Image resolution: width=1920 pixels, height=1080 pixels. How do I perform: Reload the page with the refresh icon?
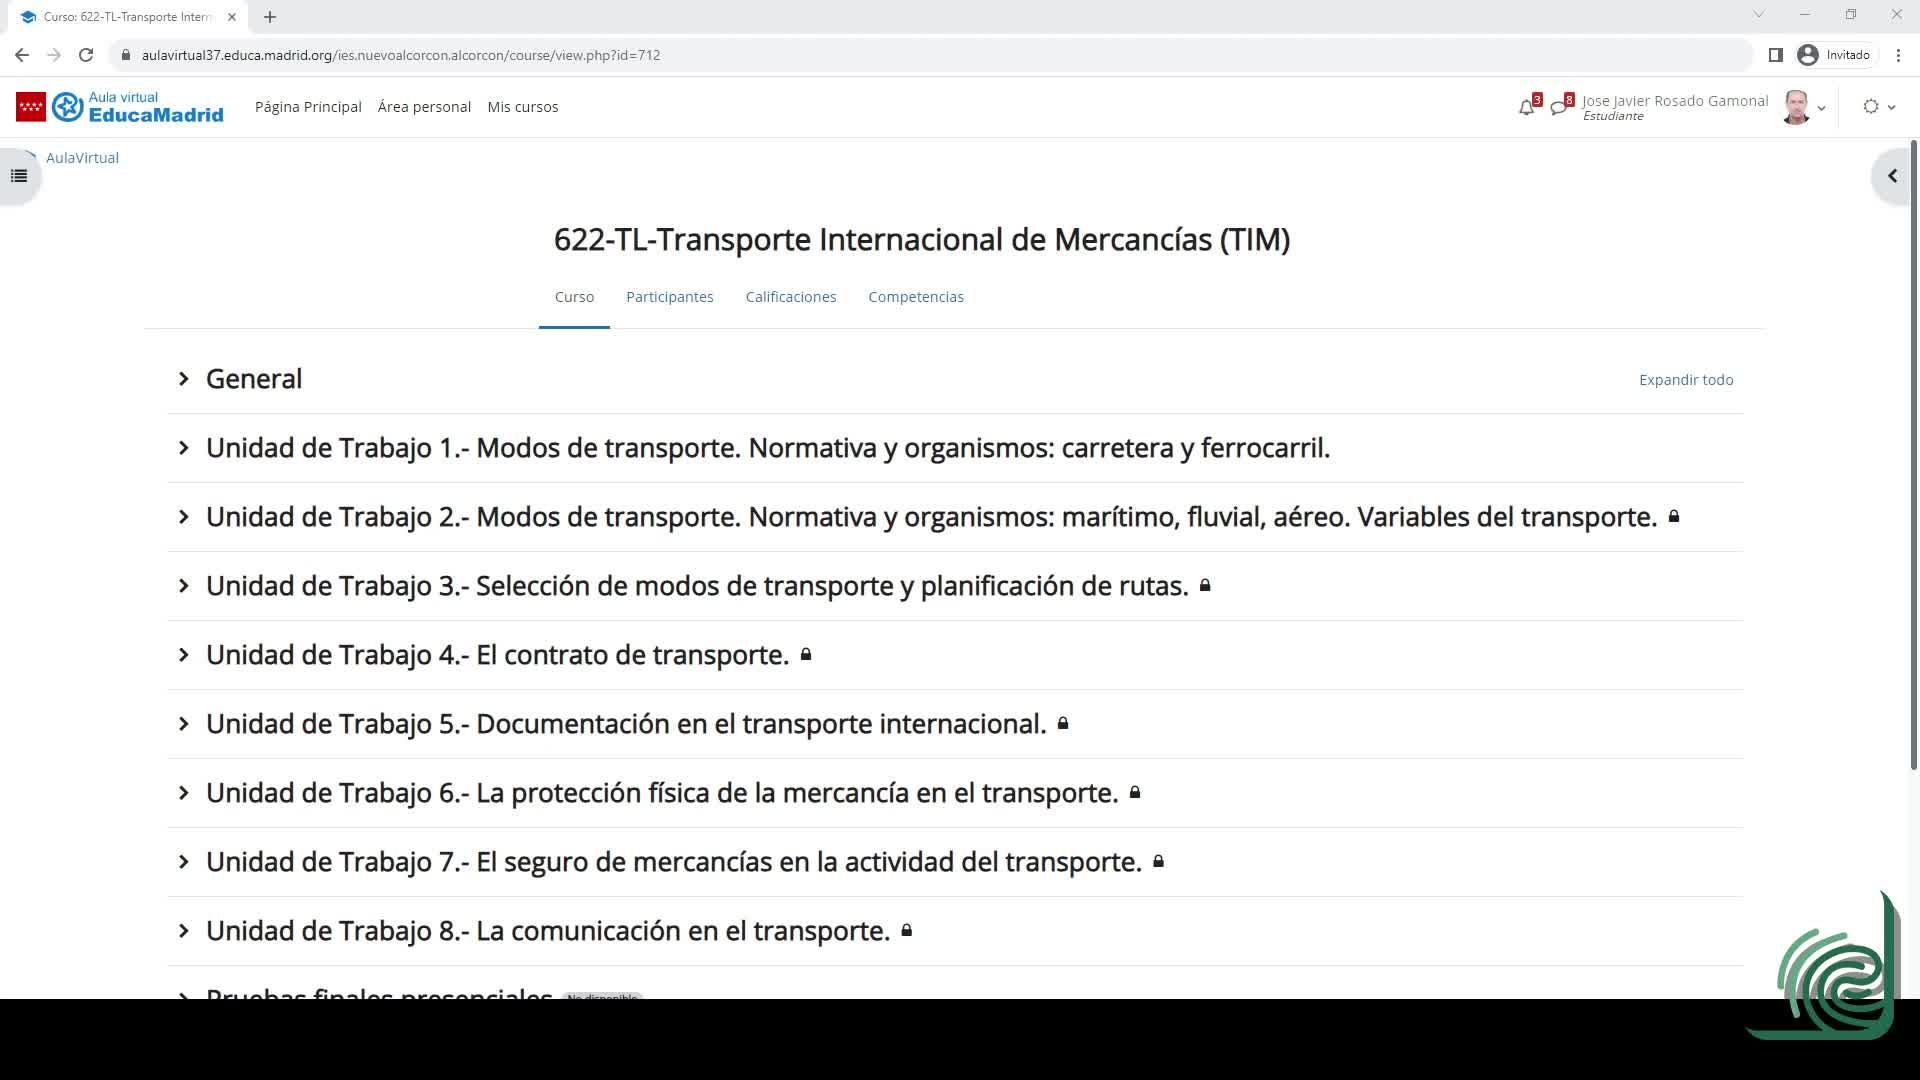(86, 55)
